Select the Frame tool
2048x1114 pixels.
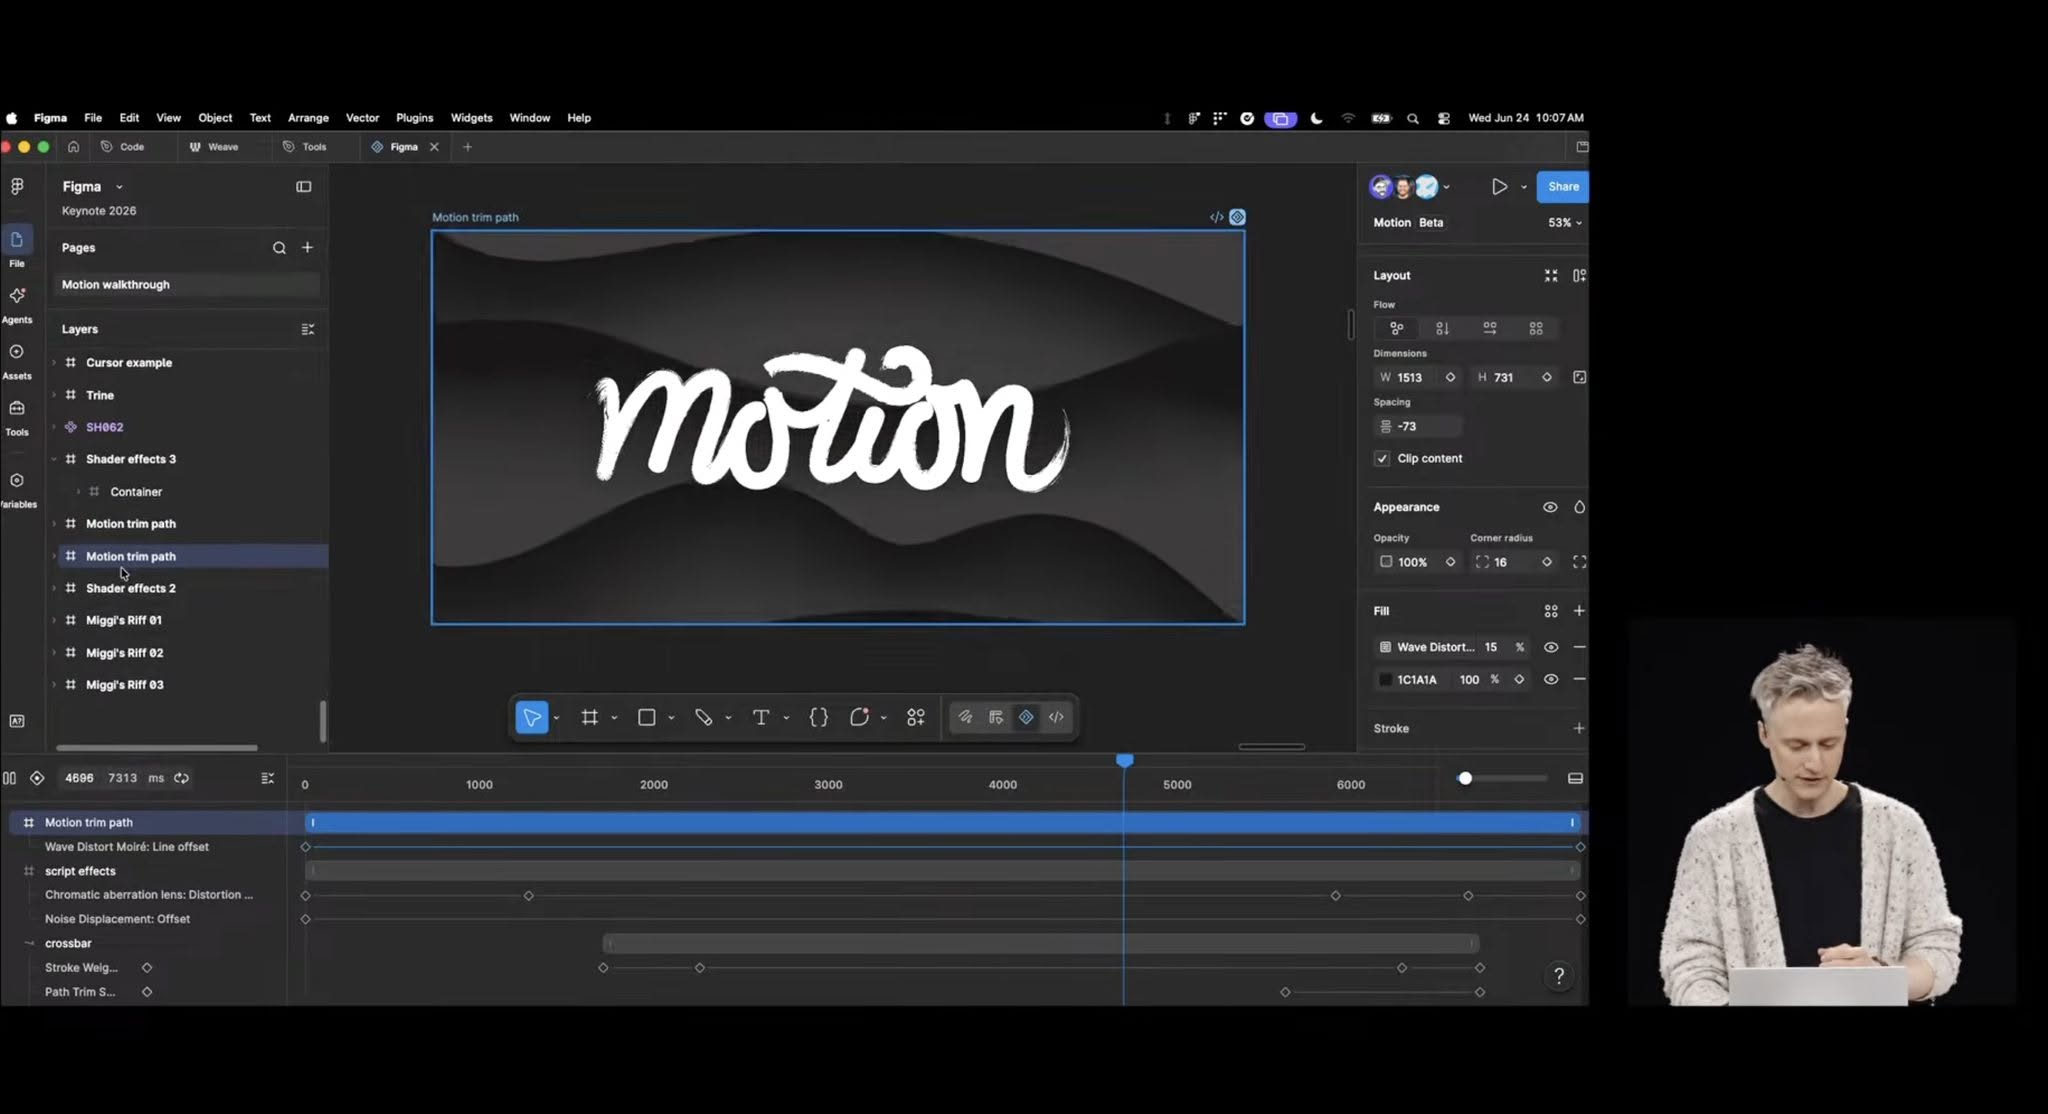click(590, 717)
